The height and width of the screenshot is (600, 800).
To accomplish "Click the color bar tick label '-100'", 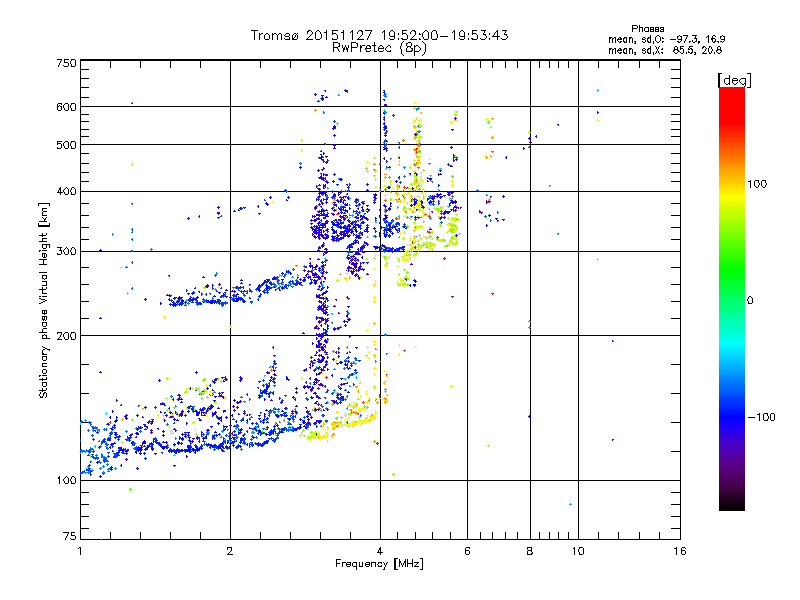I will [761, 417].
